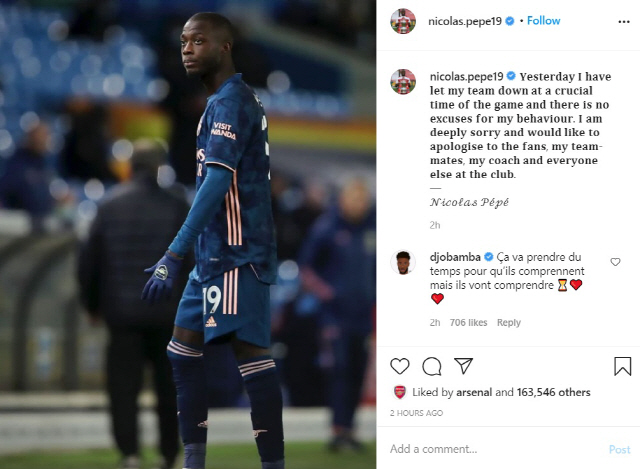Viewport: 640px width, 469px height.
Task: Open djobamba profile avatar
Action: point(403,262)
